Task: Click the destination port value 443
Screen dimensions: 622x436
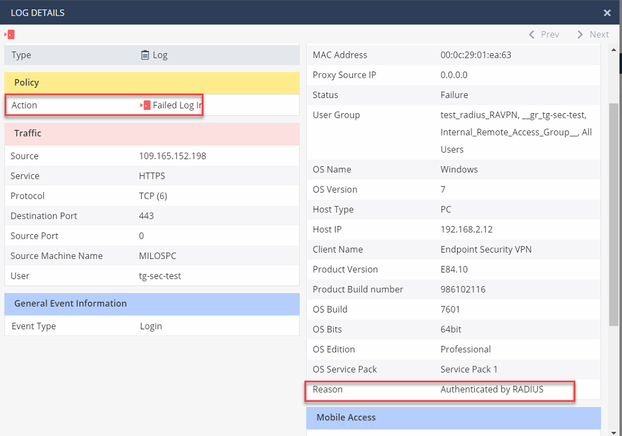Action: (x=146, y=216)
